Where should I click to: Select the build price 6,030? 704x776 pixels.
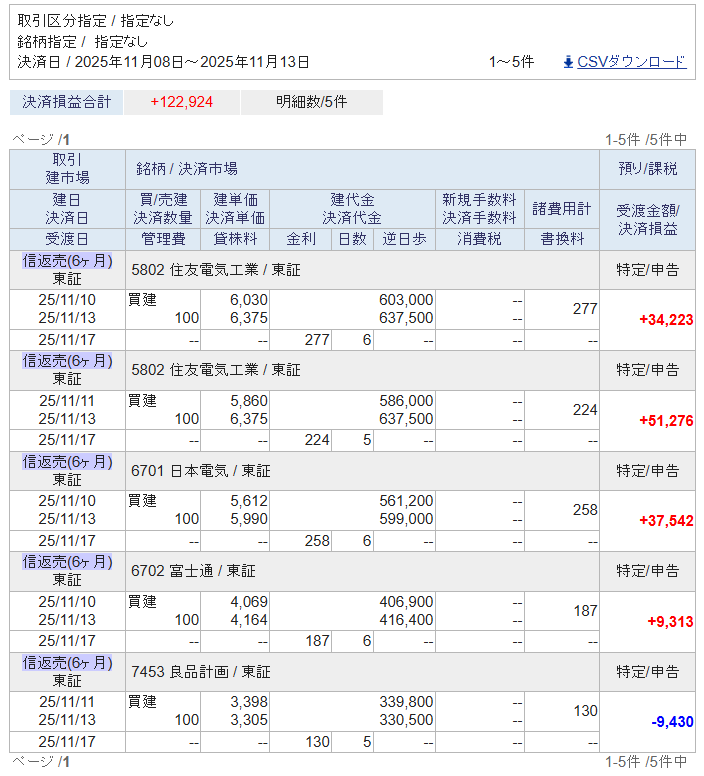249,300
